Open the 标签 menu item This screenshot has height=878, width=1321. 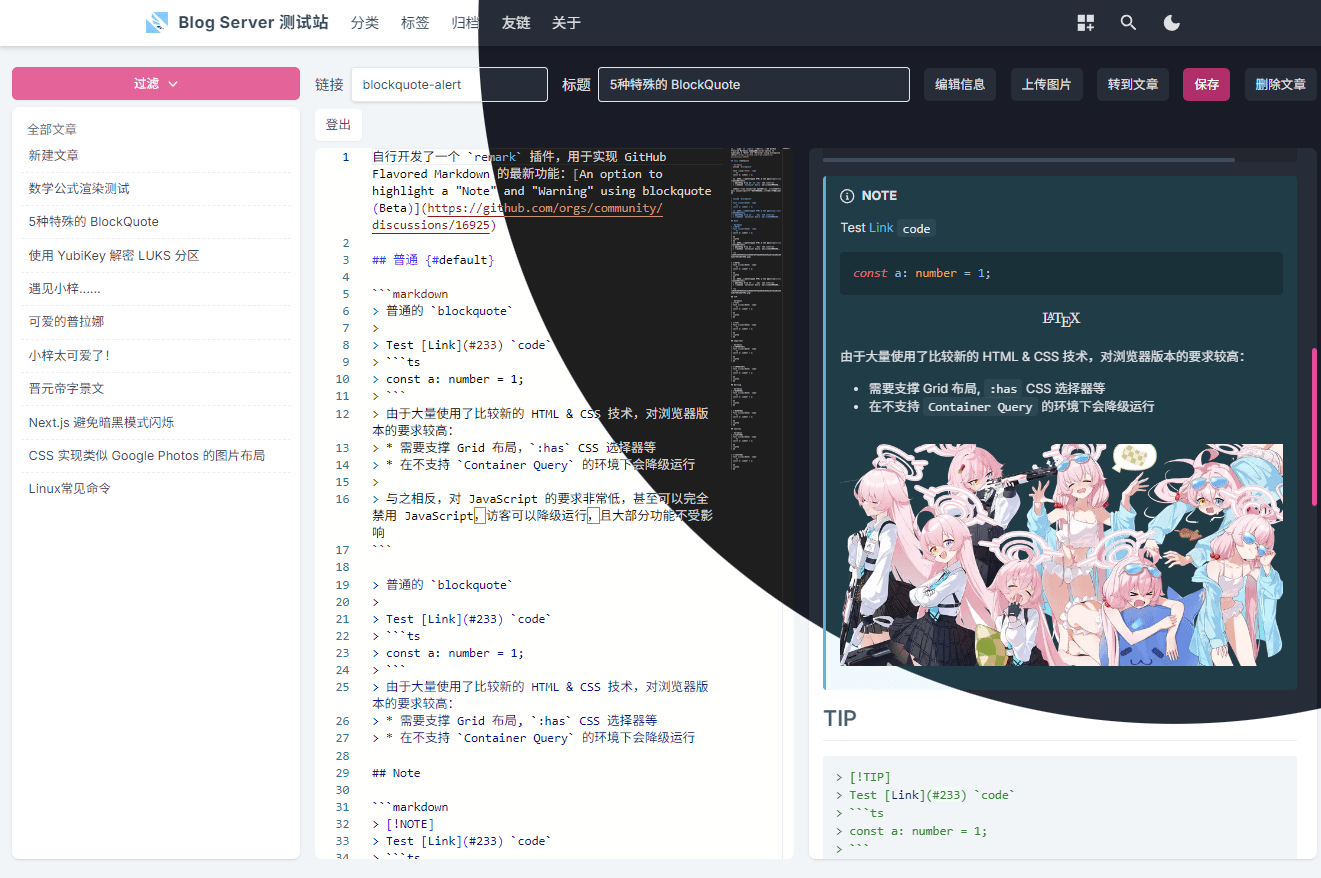pyautogui.click(x=415, y=23)
